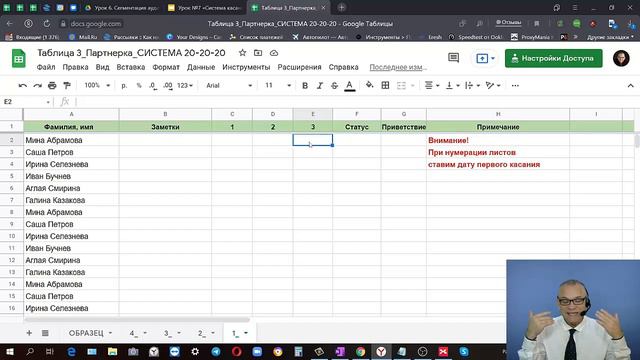
Task: Open horizontal align dropdown
Action: (x=431, y=85)
